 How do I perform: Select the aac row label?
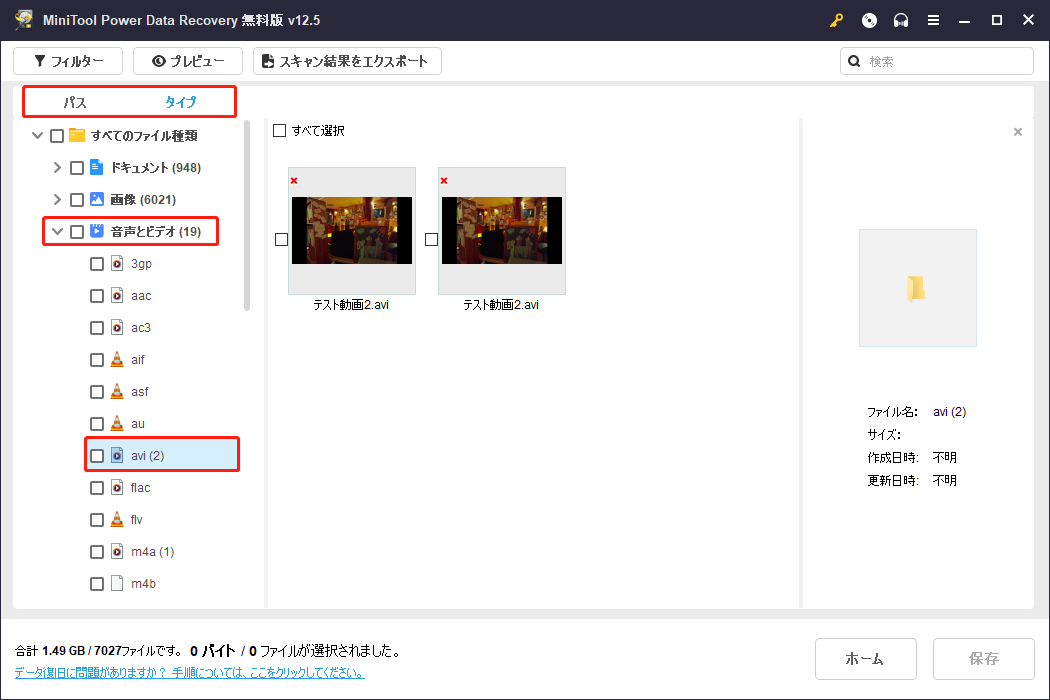click(141, 295)
